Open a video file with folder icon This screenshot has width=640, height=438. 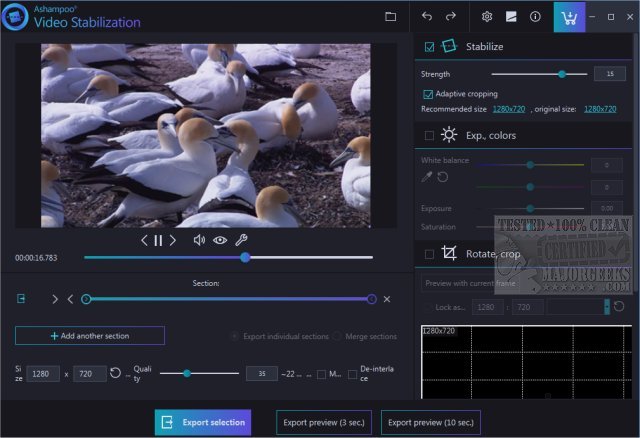pyautogui.click(x=391, y=17)
